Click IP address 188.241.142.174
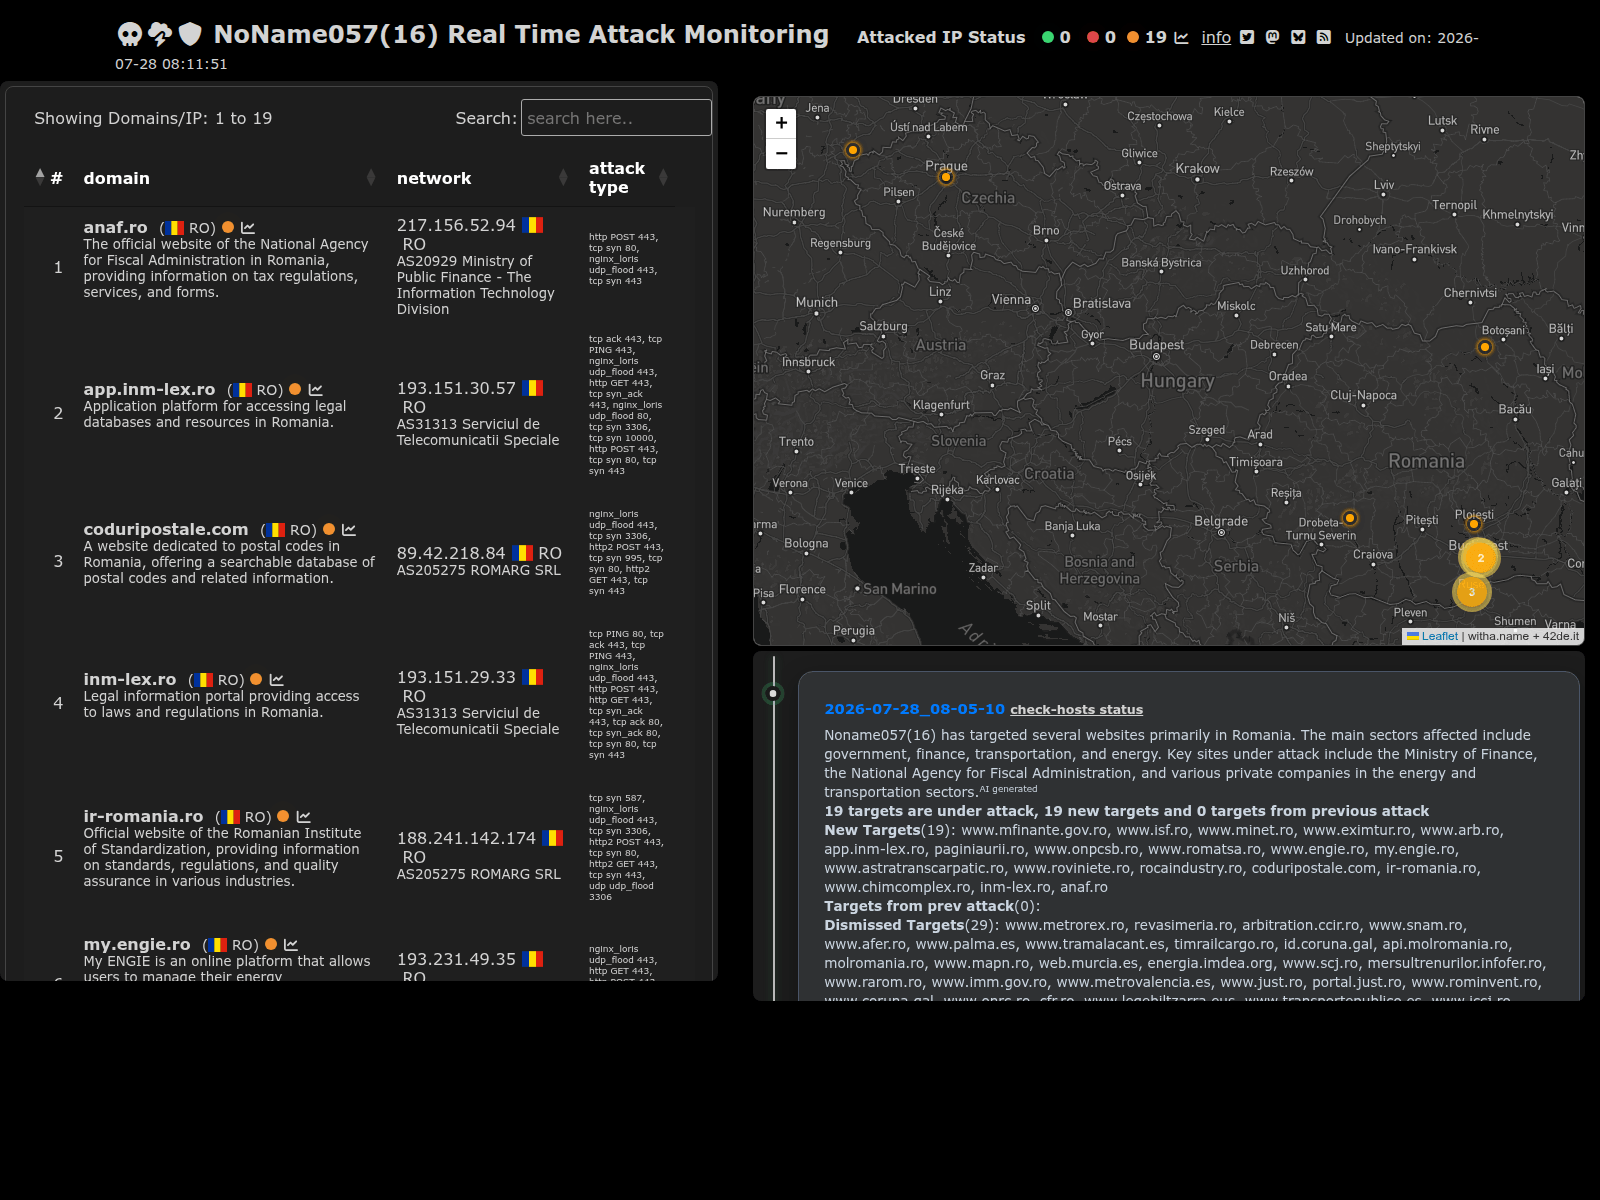This screenshot has width=1600, height=1200. (x=466, y=839)
